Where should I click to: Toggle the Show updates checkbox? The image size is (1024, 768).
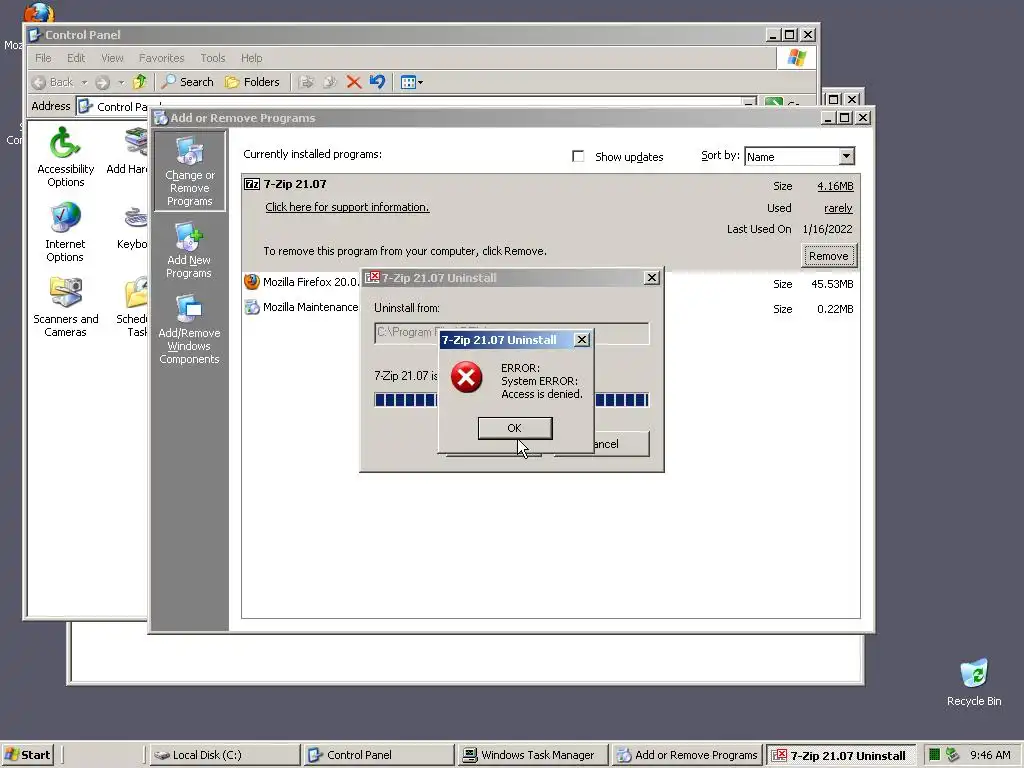578,156
